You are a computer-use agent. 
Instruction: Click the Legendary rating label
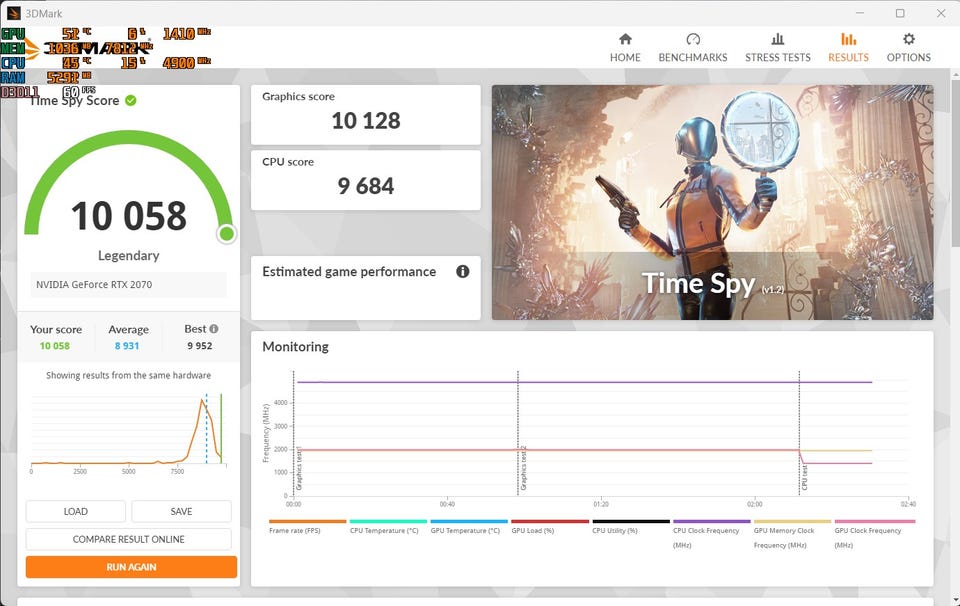(129, 255)
